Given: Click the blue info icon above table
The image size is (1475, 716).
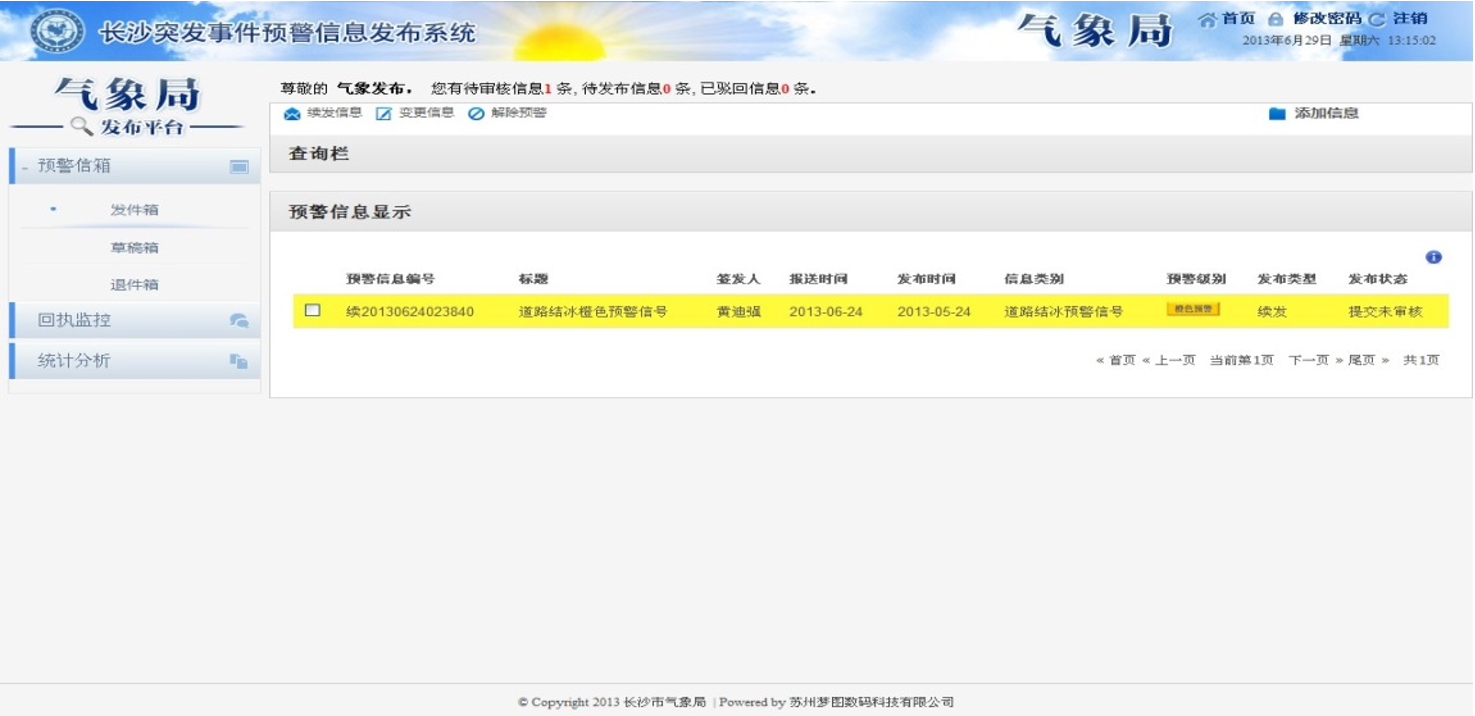Looking at the screenshot, I should click(x=1433, y=257).
